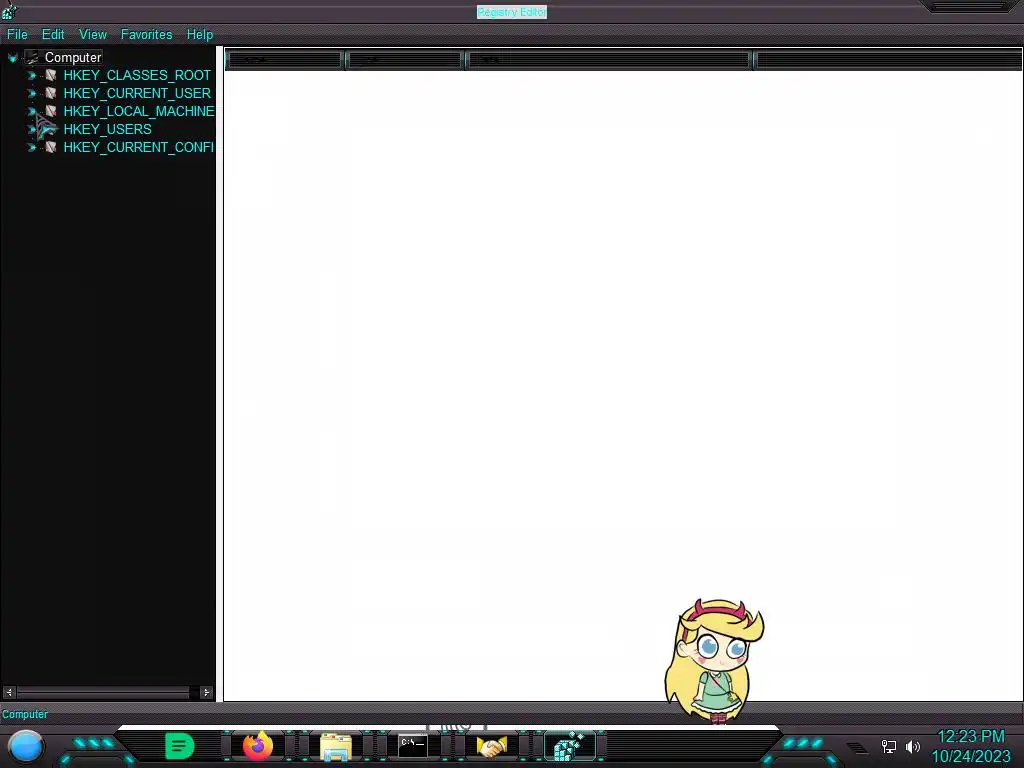Screen dimensions: 1024x768
Task: Open File Explorer from the taskbar
Action: (336, 746)
